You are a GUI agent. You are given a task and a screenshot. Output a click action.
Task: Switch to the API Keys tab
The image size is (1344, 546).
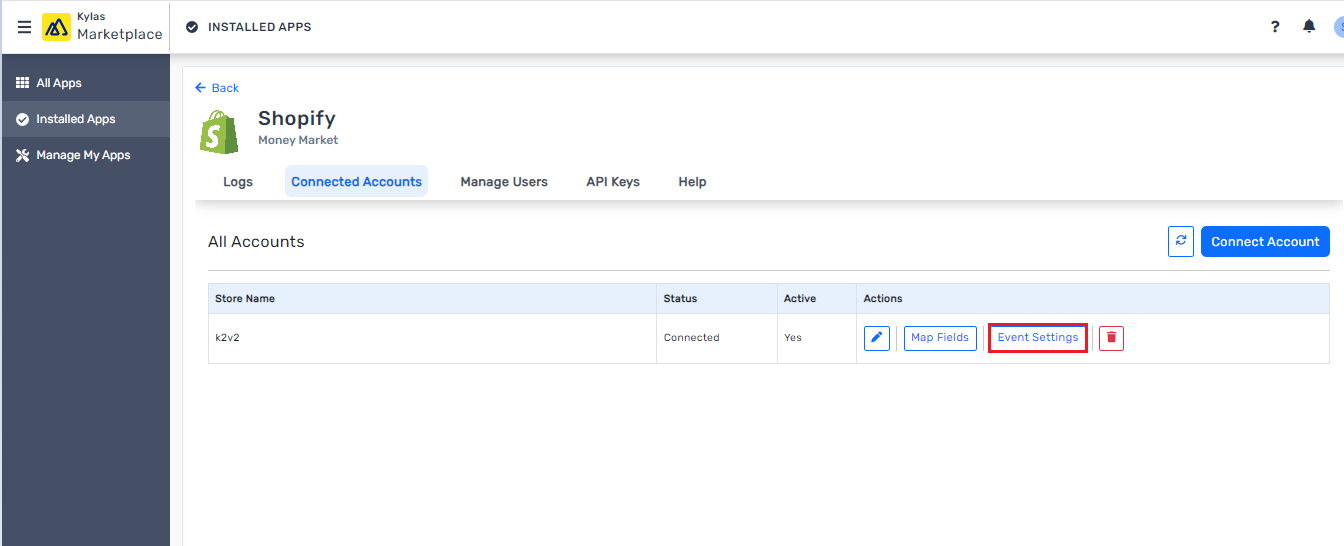click(x=613, y=182)
